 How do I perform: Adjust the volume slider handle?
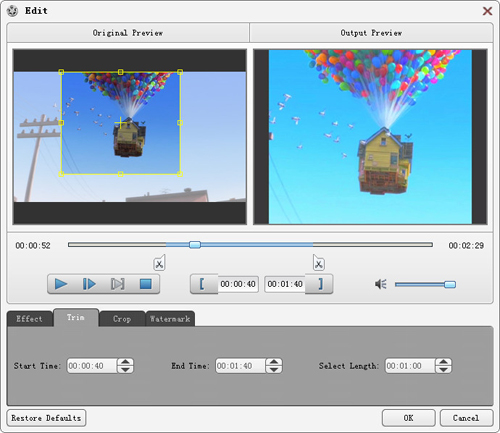point(450,284)
